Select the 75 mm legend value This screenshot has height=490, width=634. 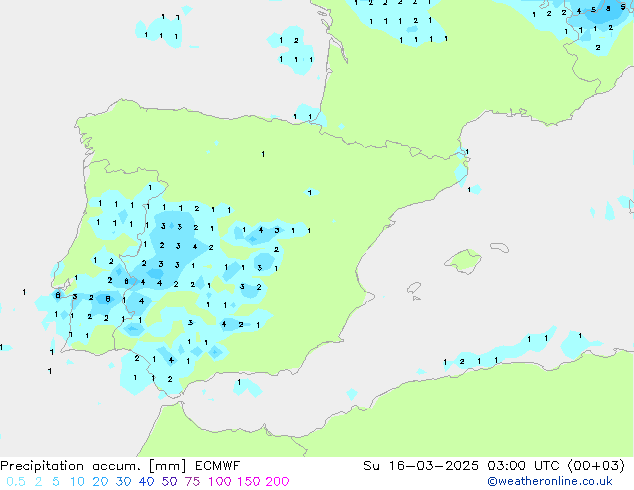click(194, 481)
